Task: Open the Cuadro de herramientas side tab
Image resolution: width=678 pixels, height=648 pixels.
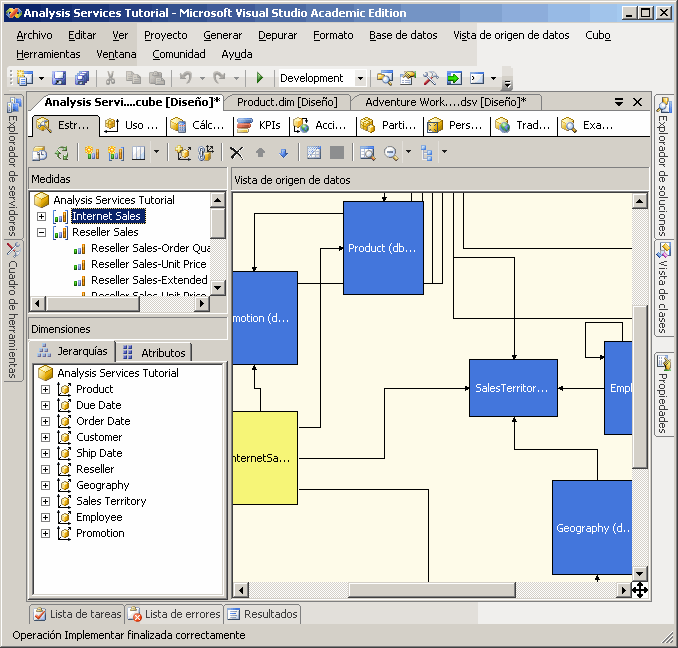Action: point(13,310)
